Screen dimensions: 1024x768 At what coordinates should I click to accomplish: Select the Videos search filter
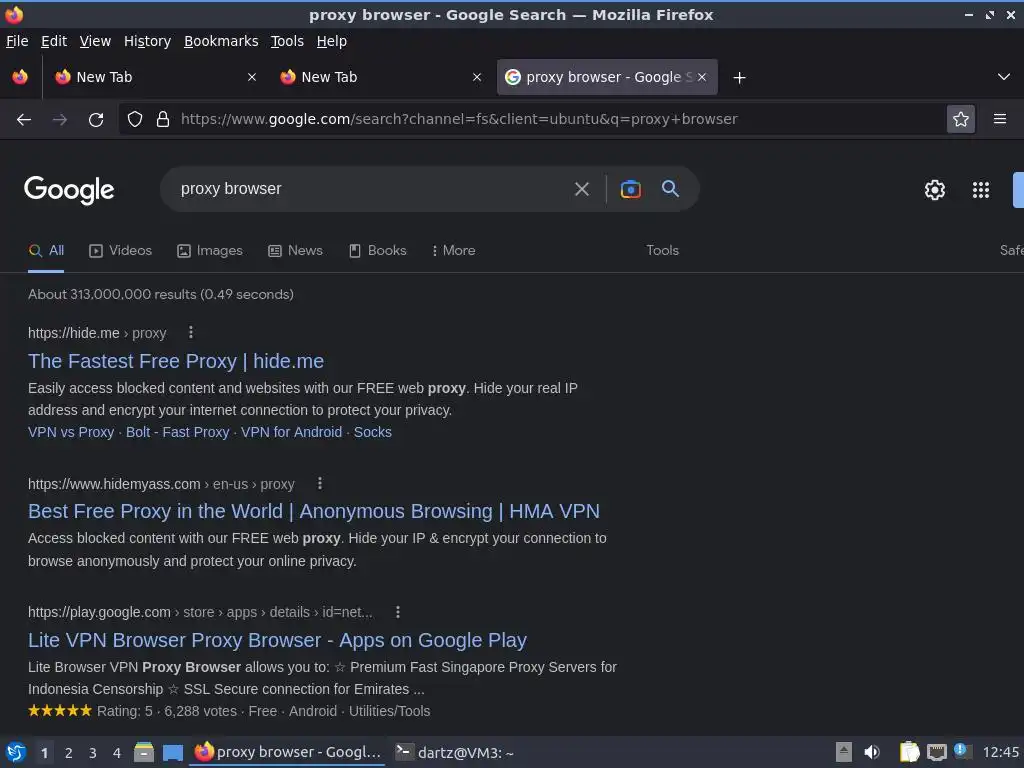tap(120, 251)
